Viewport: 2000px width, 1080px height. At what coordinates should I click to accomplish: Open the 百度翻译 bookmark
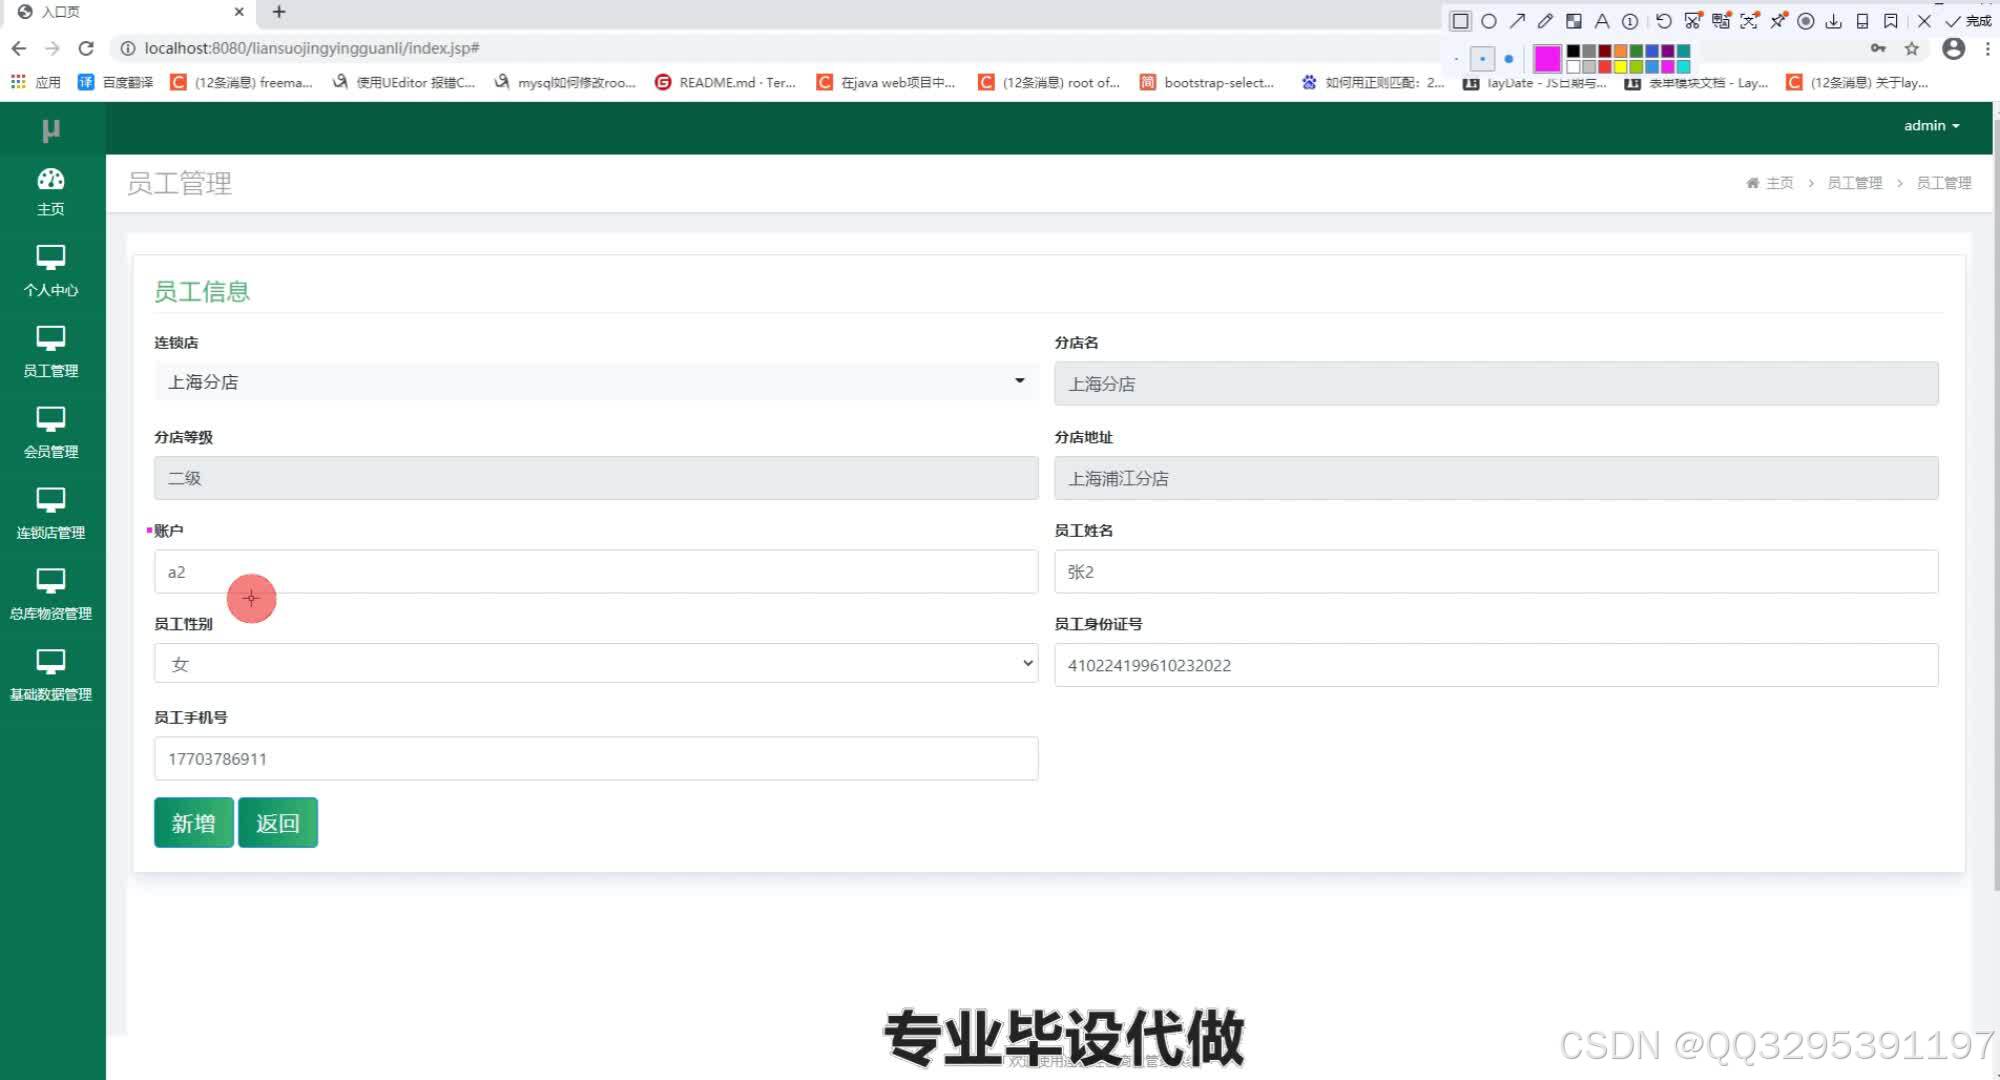coord(116,82)
